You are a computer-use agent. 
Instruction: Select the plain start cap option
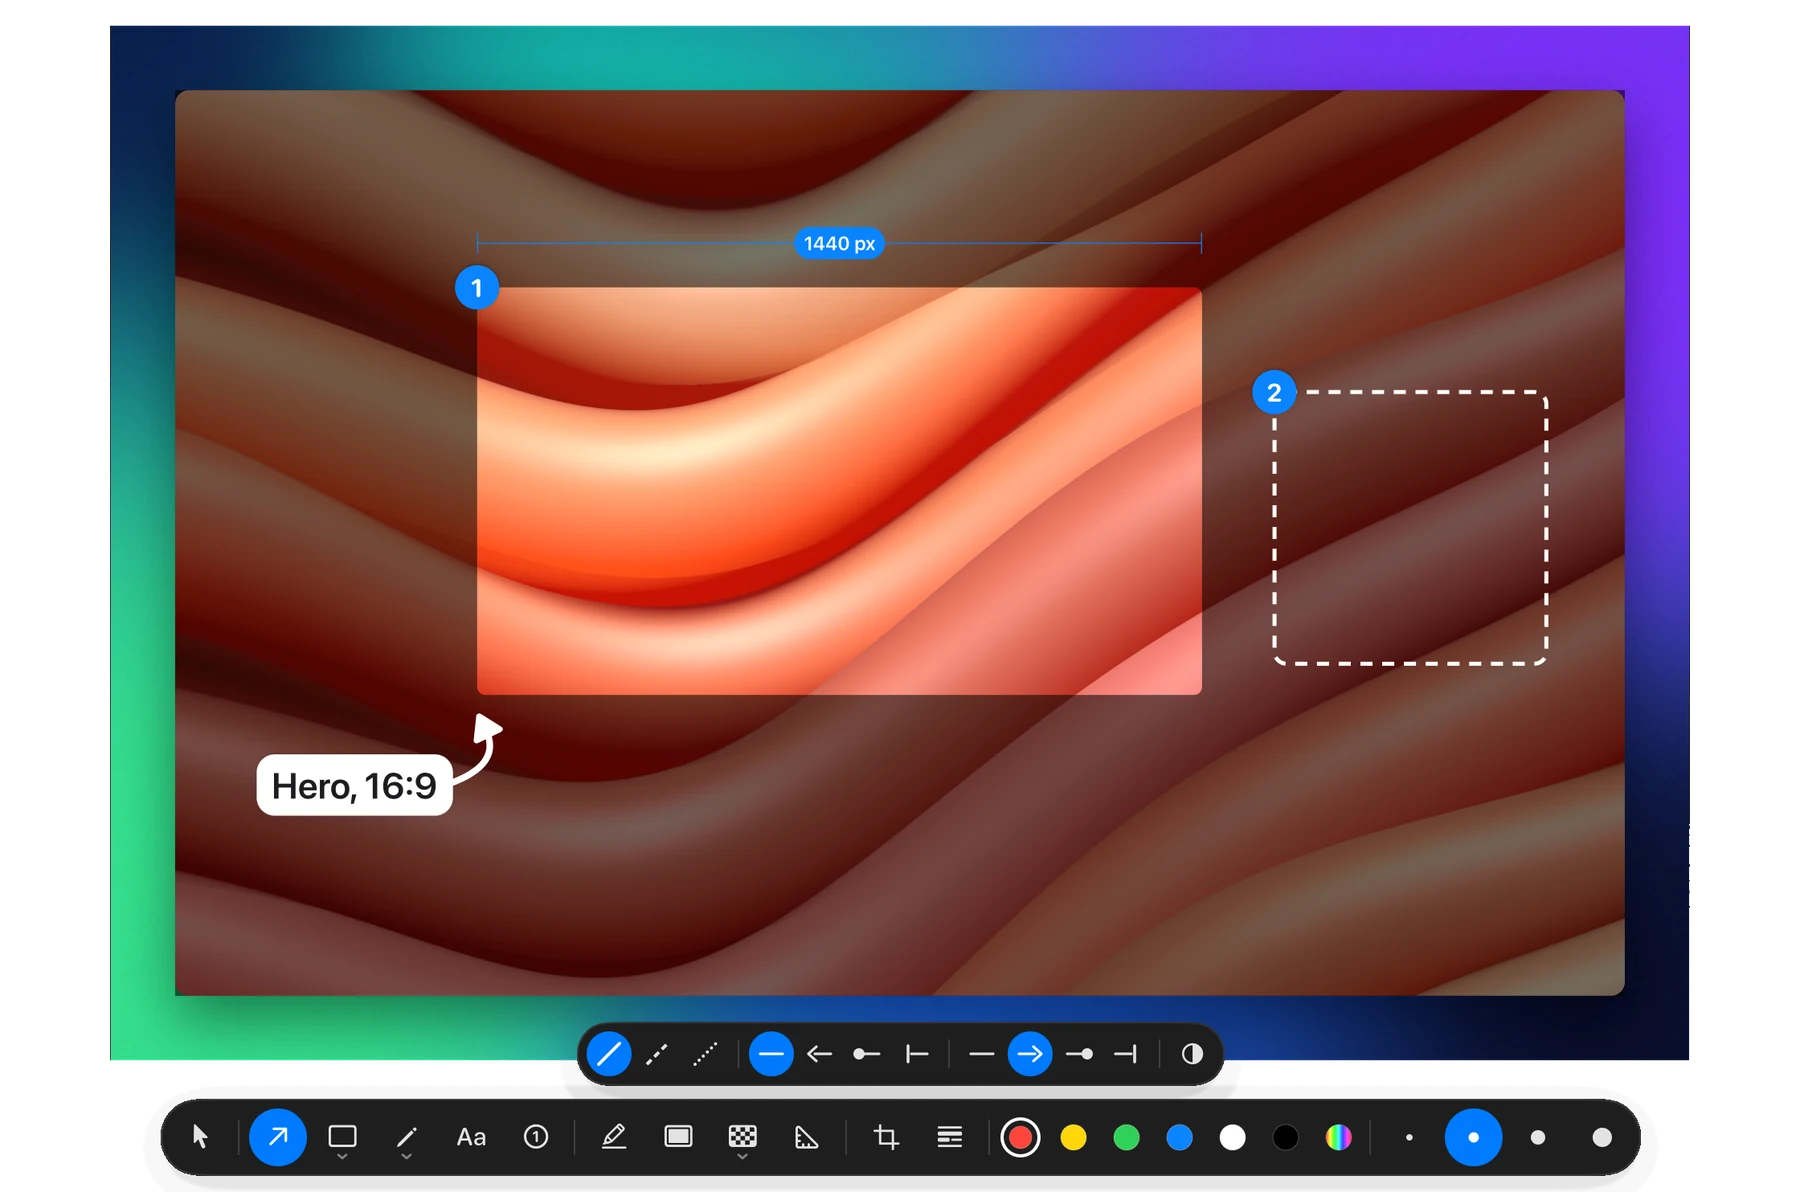[771, 1054]
